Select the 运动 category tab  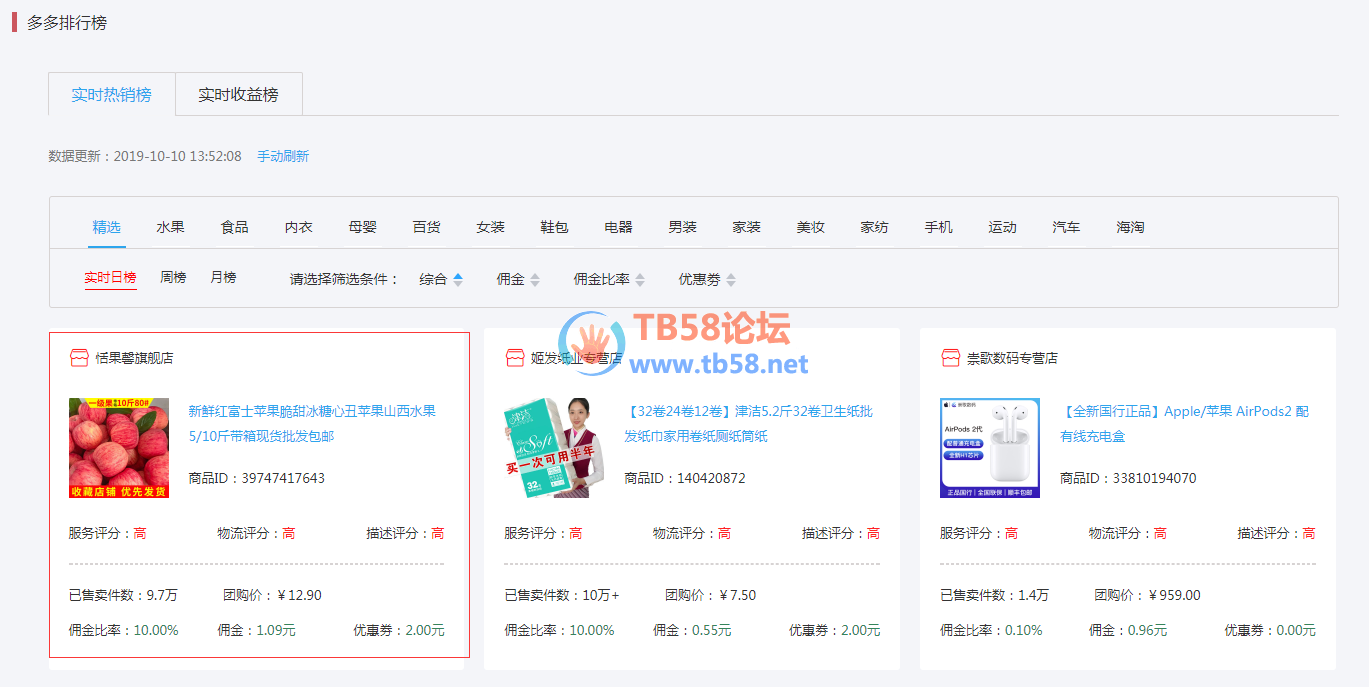(x=1003, y=227)
